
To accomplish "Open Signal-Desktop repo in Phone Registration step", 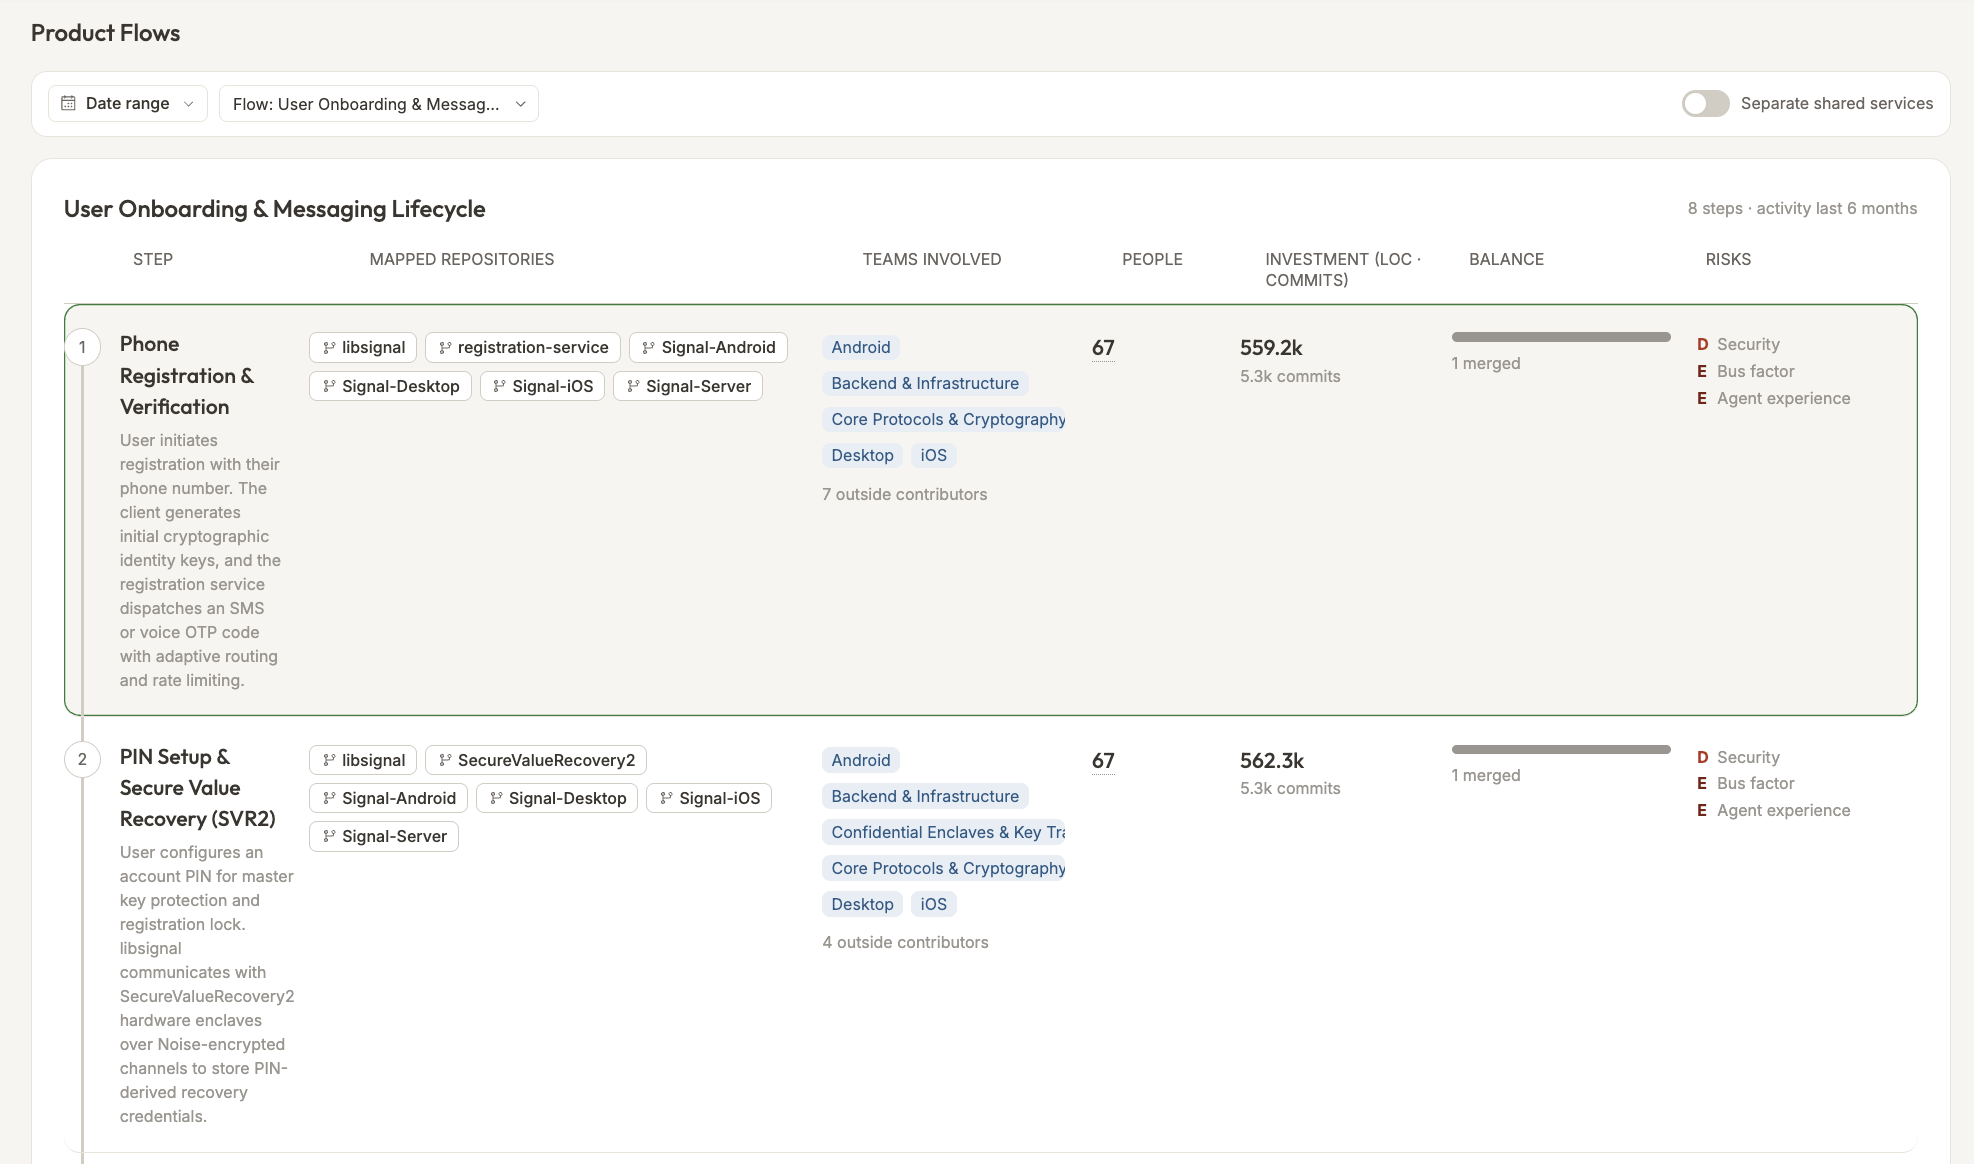I will coord(390,386).
